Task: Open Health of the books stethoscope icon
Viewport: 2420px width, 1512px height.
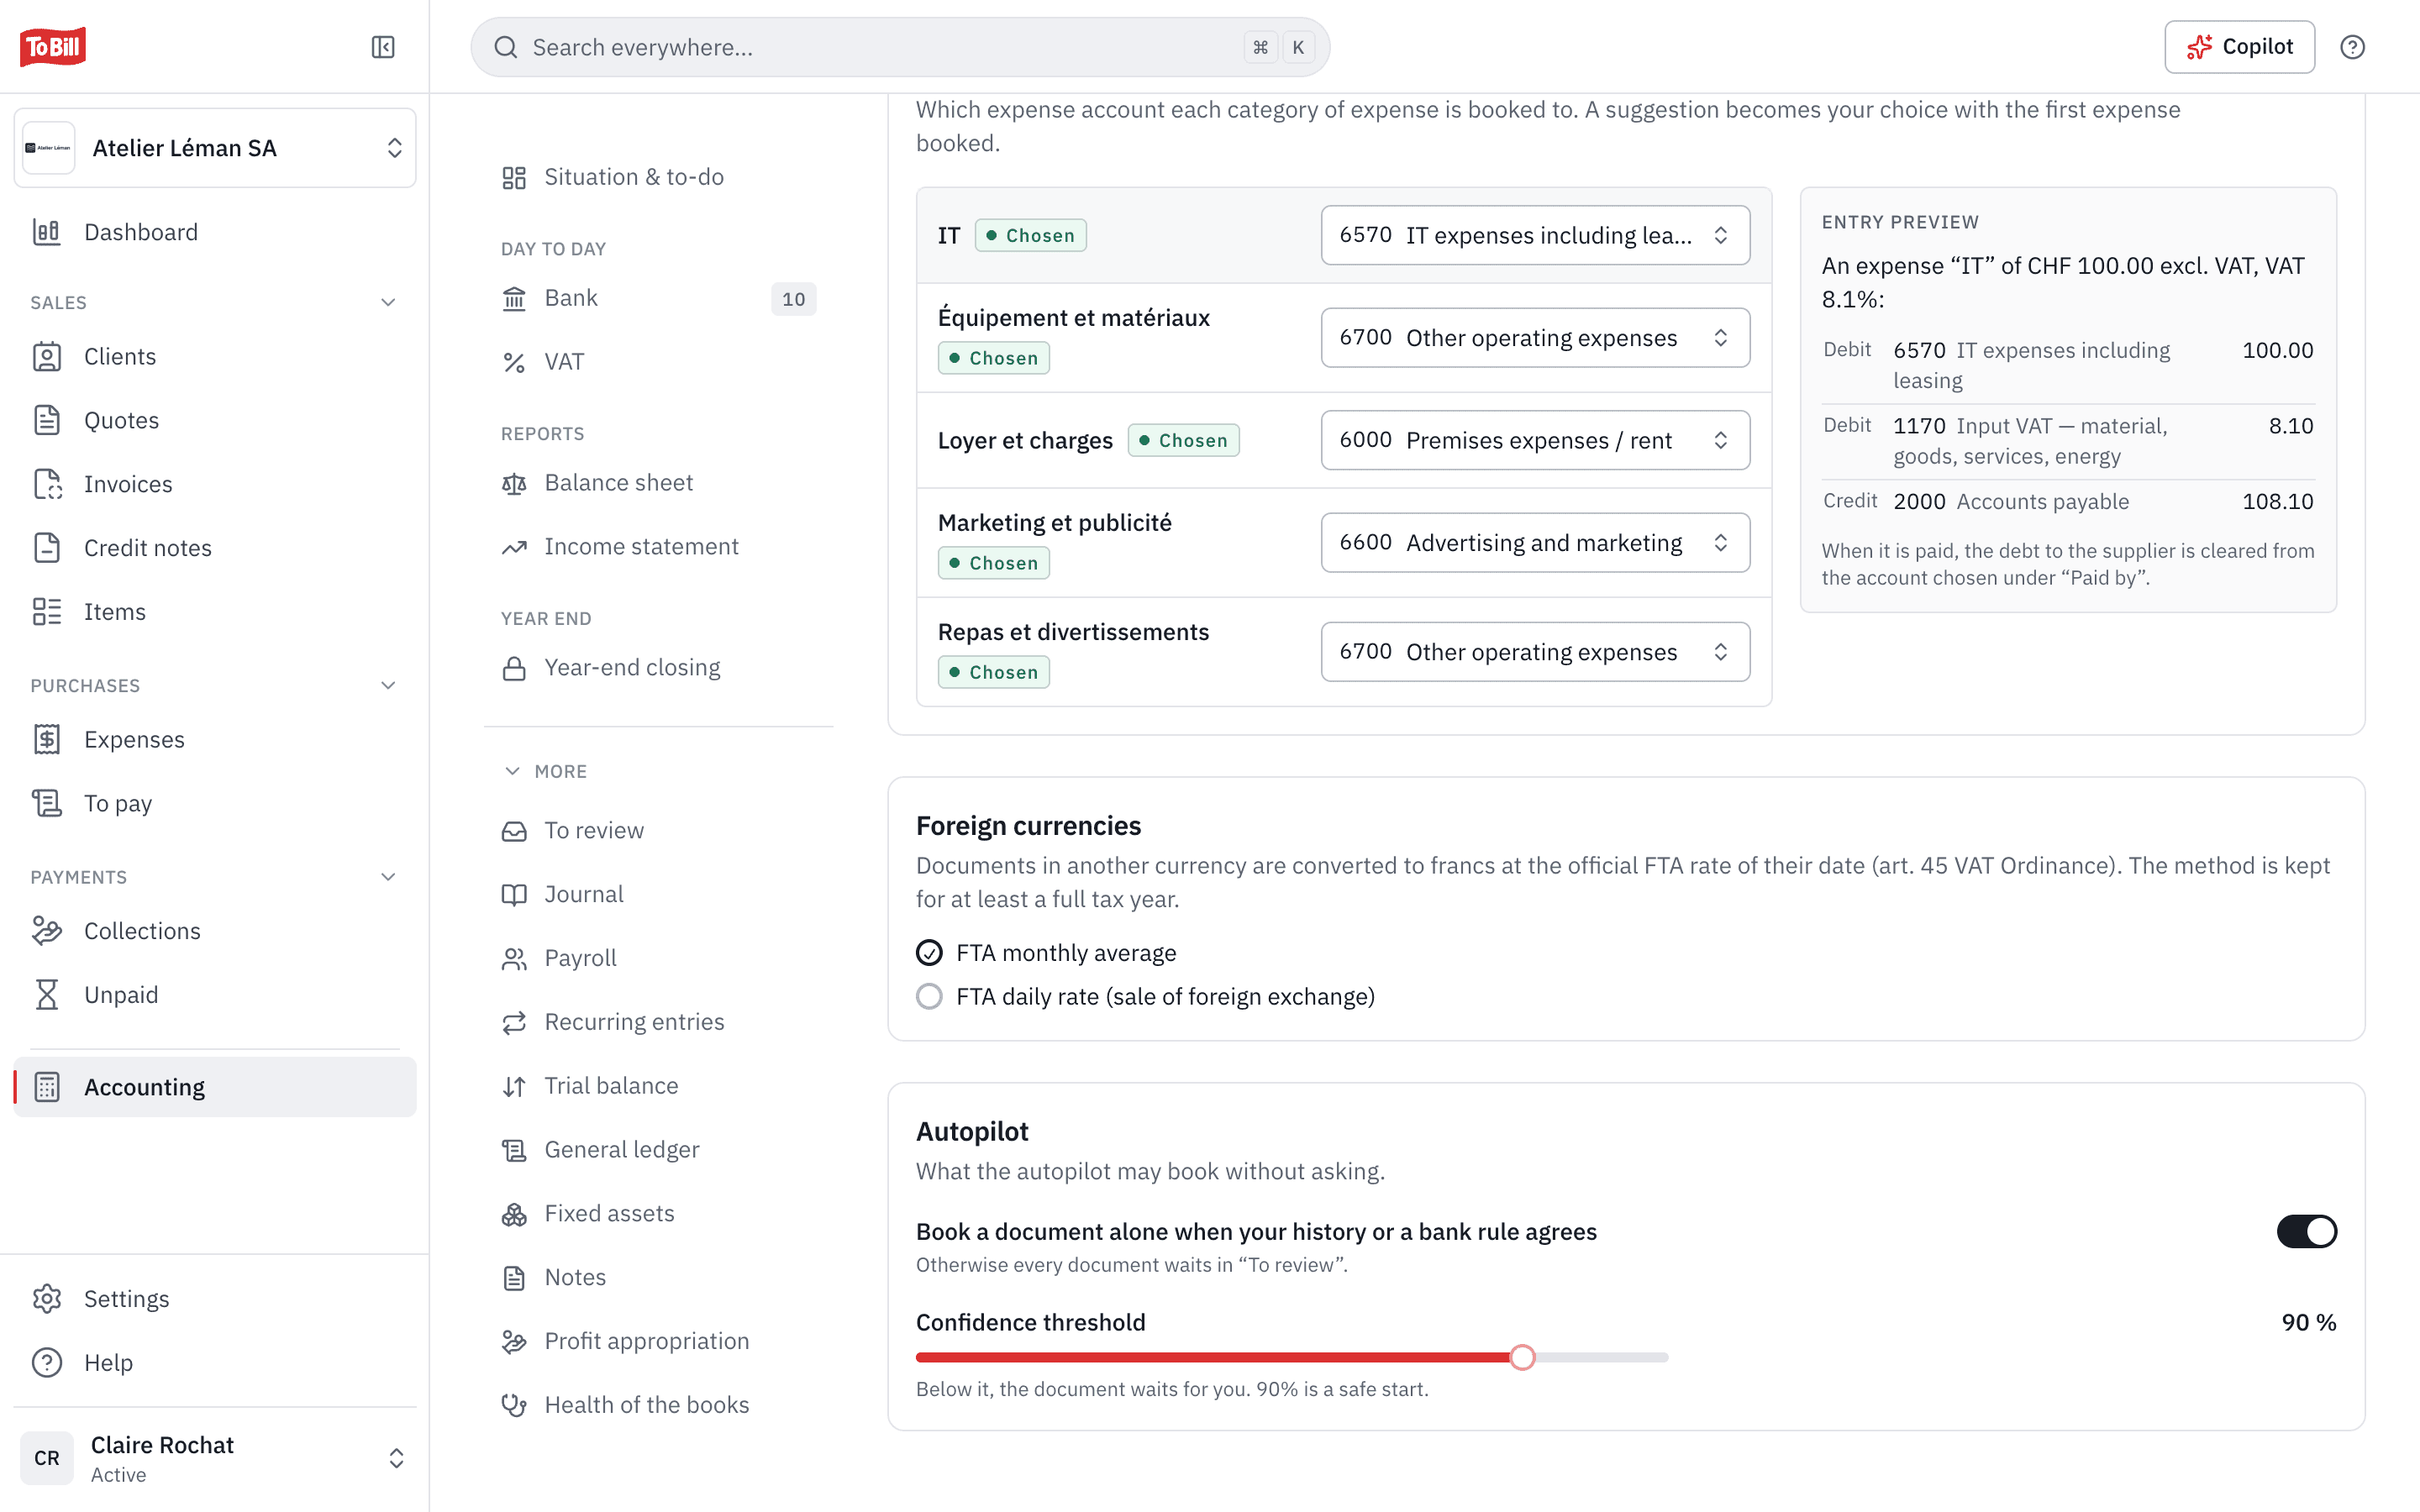Action: 514,1405
